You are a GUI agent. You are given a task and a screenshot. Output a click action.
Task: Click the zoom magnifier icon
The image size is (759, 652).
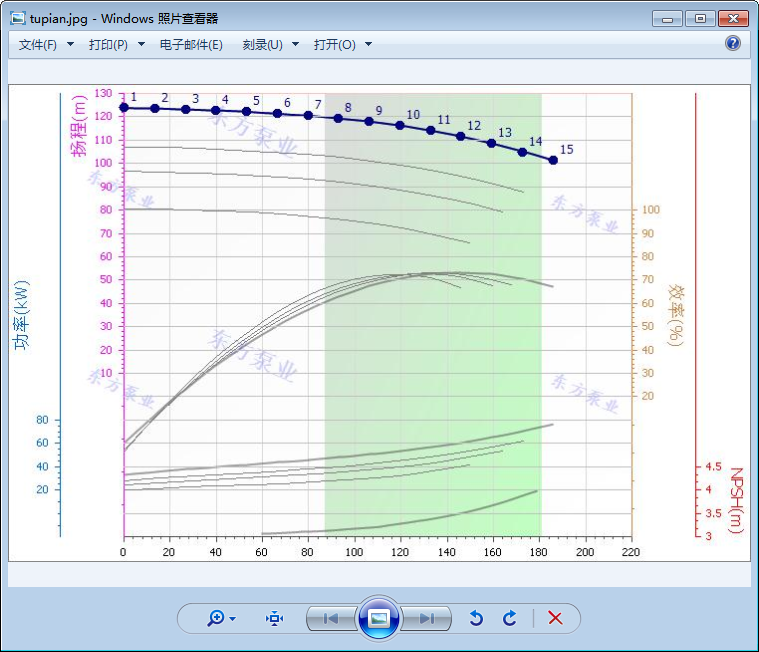(216, 618)
